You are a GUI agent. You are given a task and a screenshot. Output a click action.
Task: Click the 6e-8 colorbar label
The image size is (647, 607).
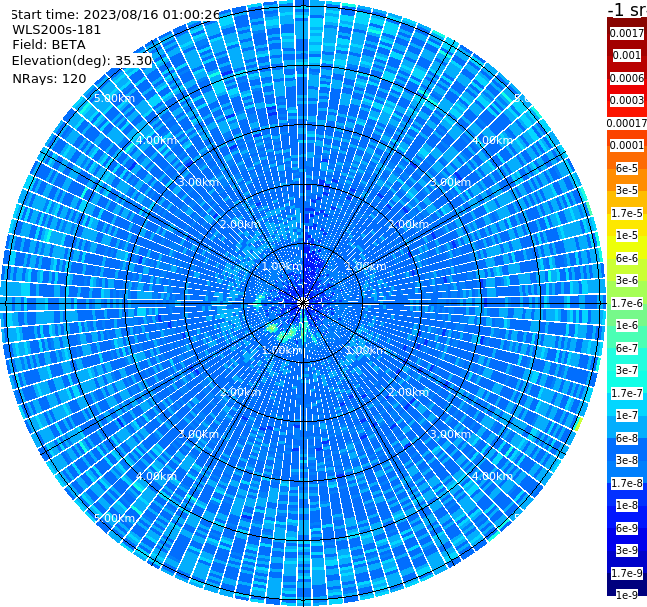[627, 438]
